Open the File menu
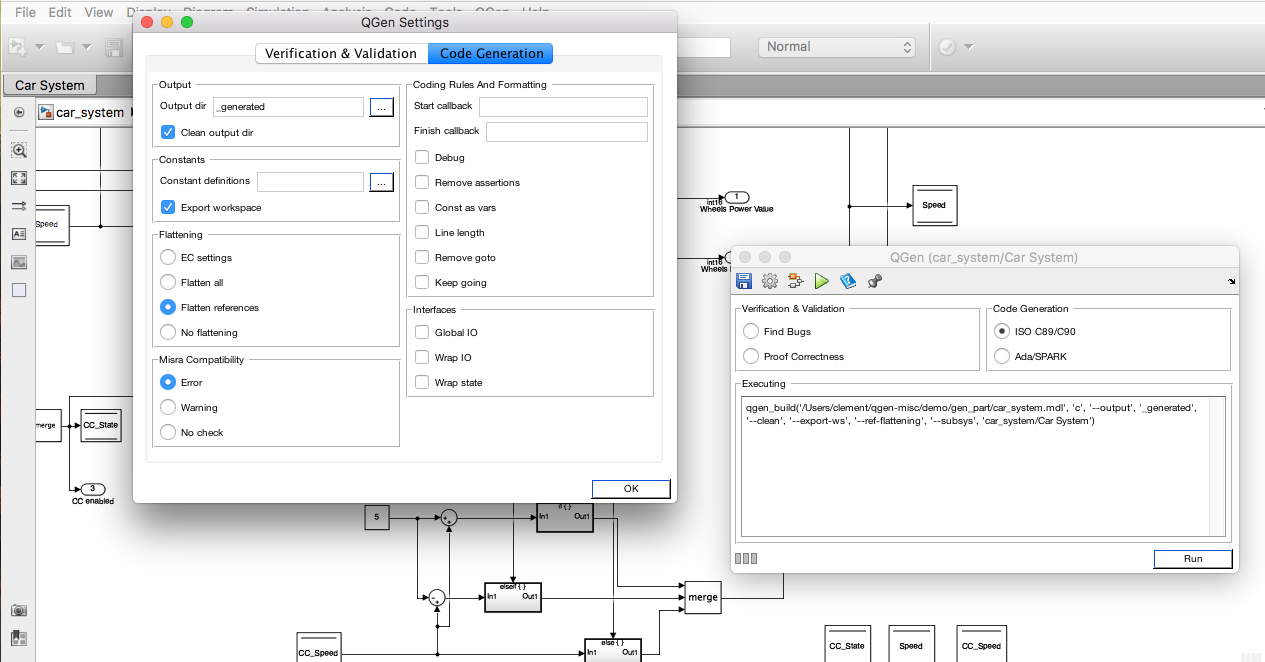1265x662 pixels. click(25, 12)
